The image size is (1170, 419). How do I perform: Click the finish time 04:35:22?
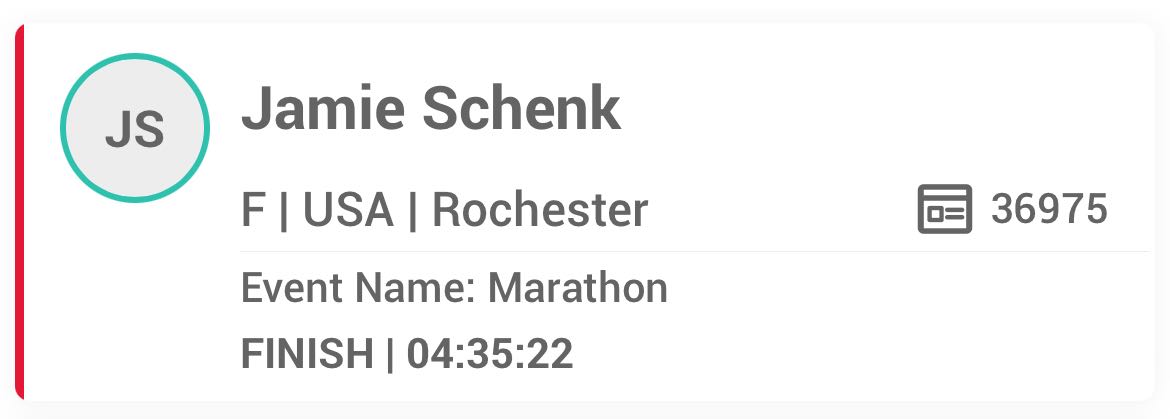490,353
